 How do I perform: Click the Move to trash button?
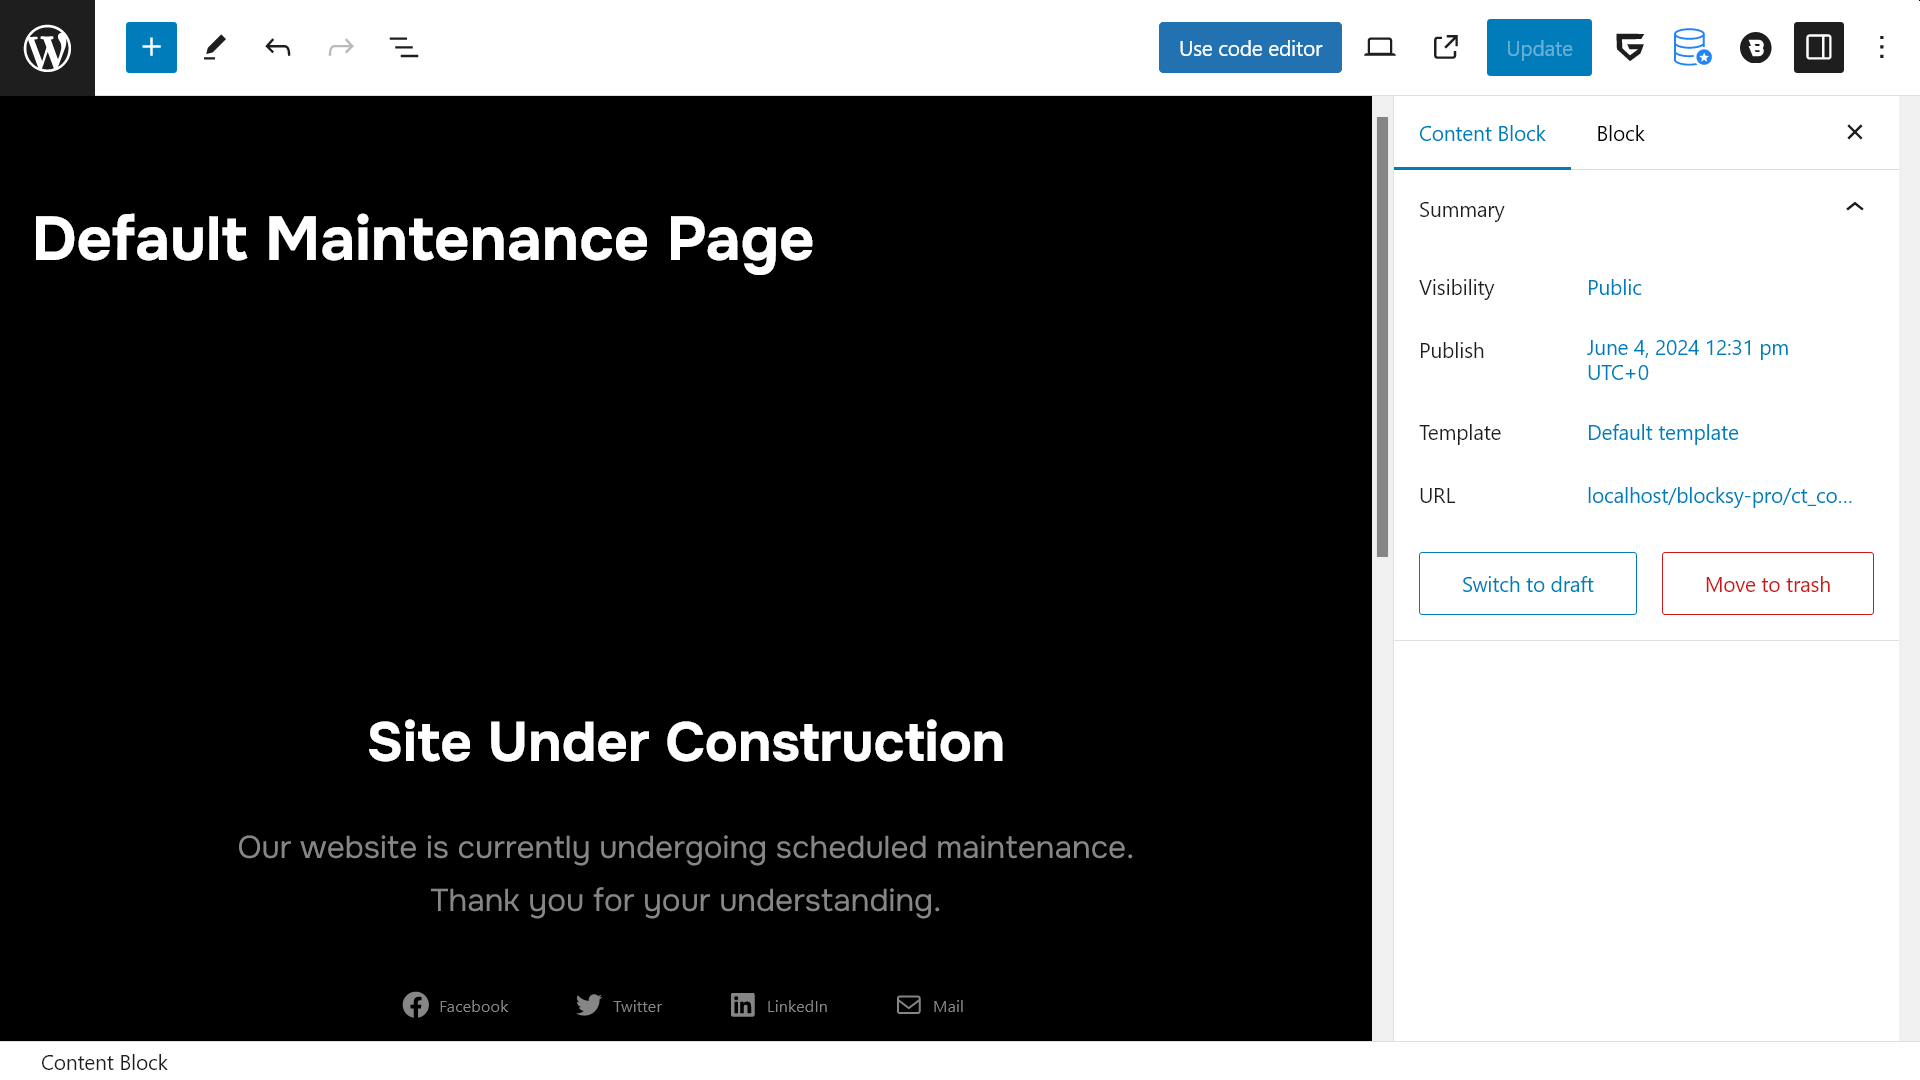[x=1767, y=583]
